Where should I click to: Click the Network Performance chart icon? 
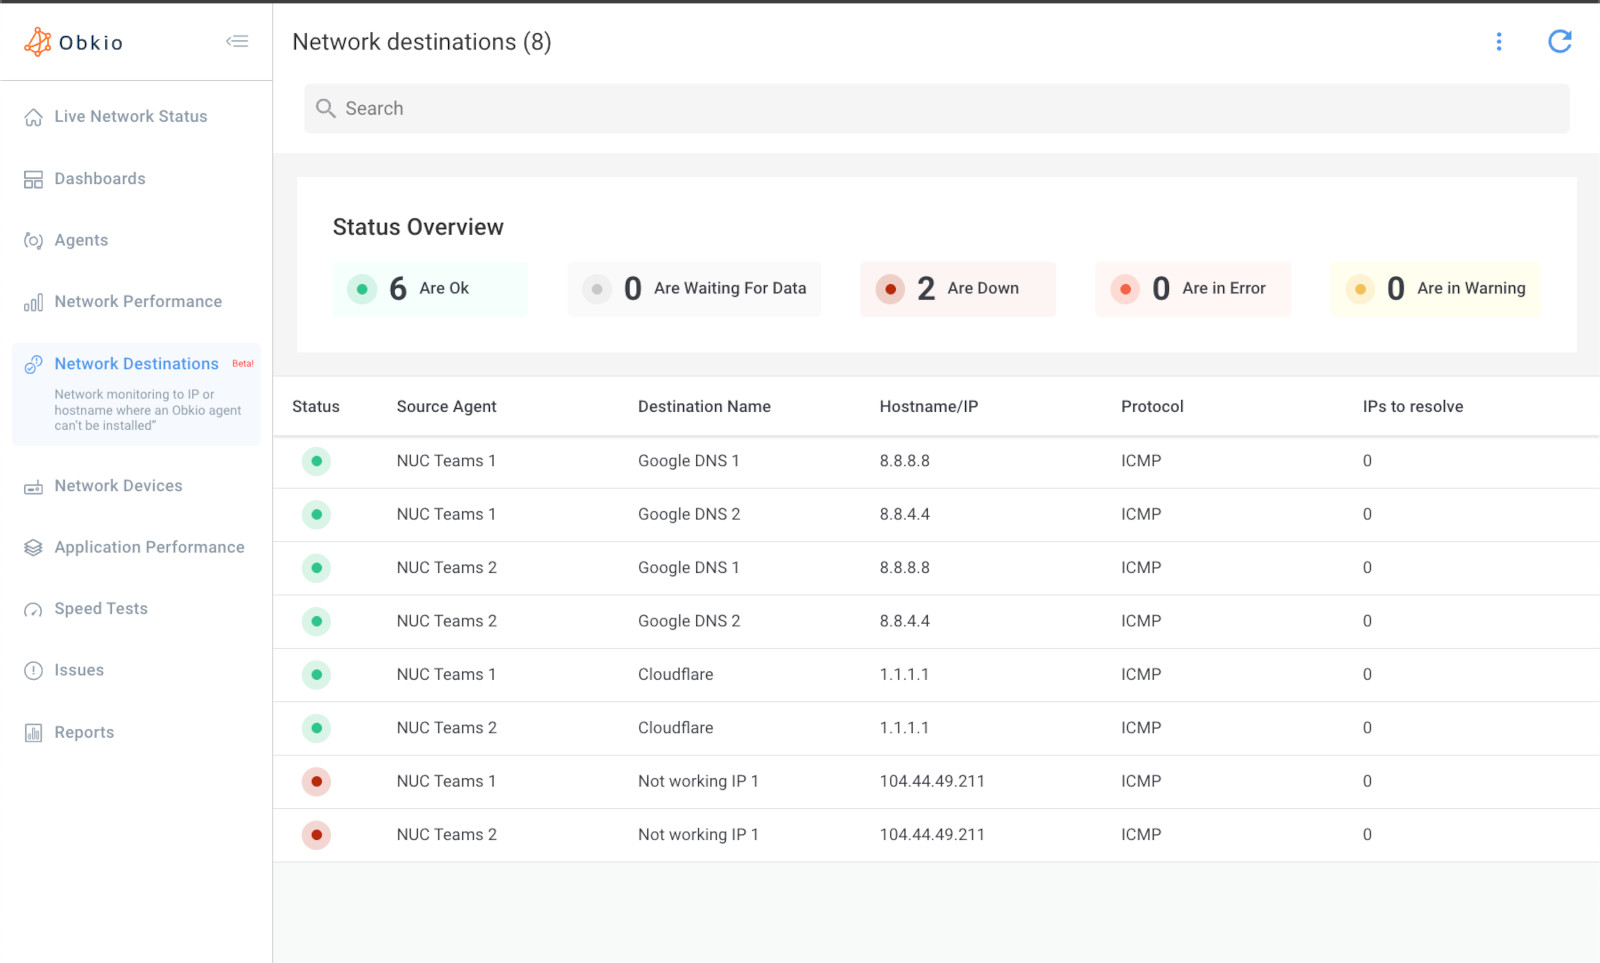[x=32, y=301]
